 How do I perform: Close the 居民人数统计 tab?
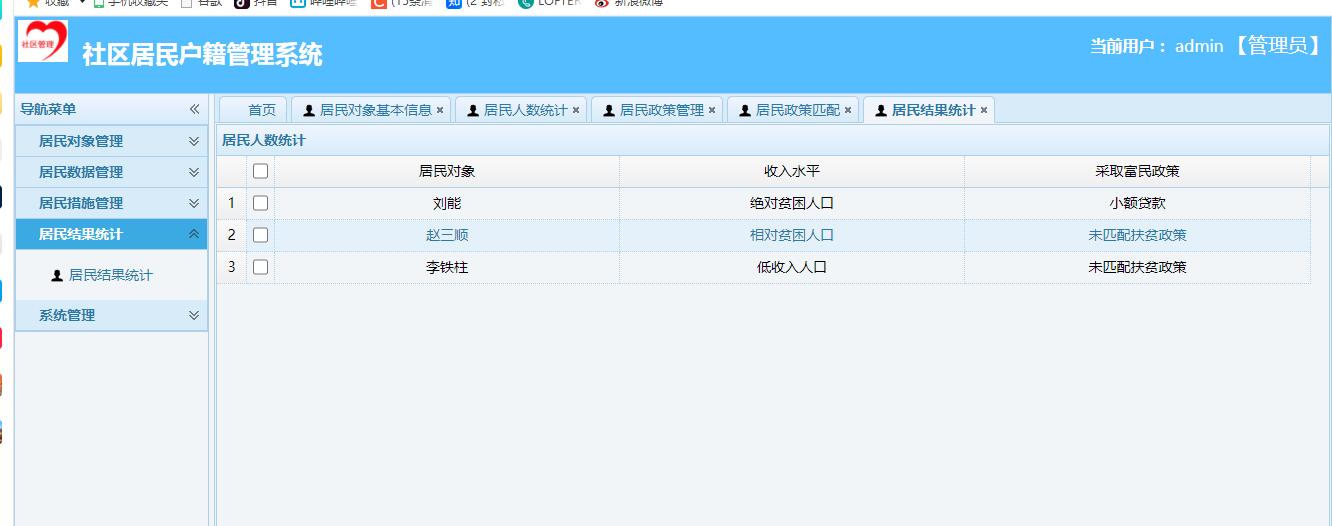[576, 110]
